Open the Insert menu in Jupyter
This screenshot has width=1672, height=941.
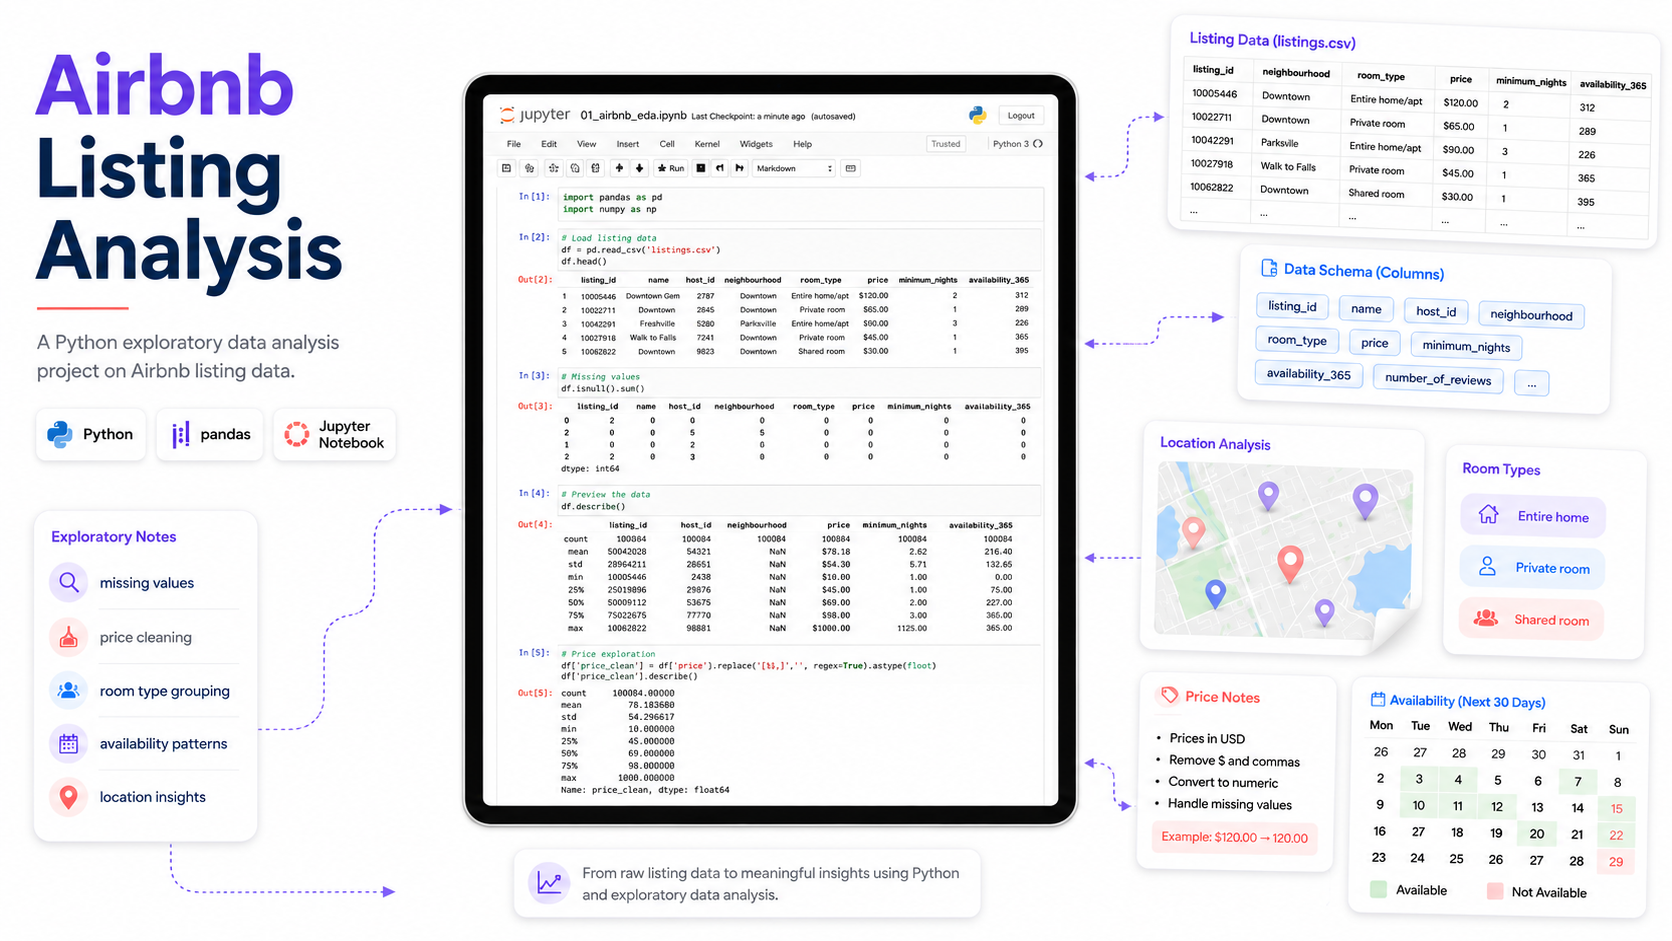coord(628,144)
